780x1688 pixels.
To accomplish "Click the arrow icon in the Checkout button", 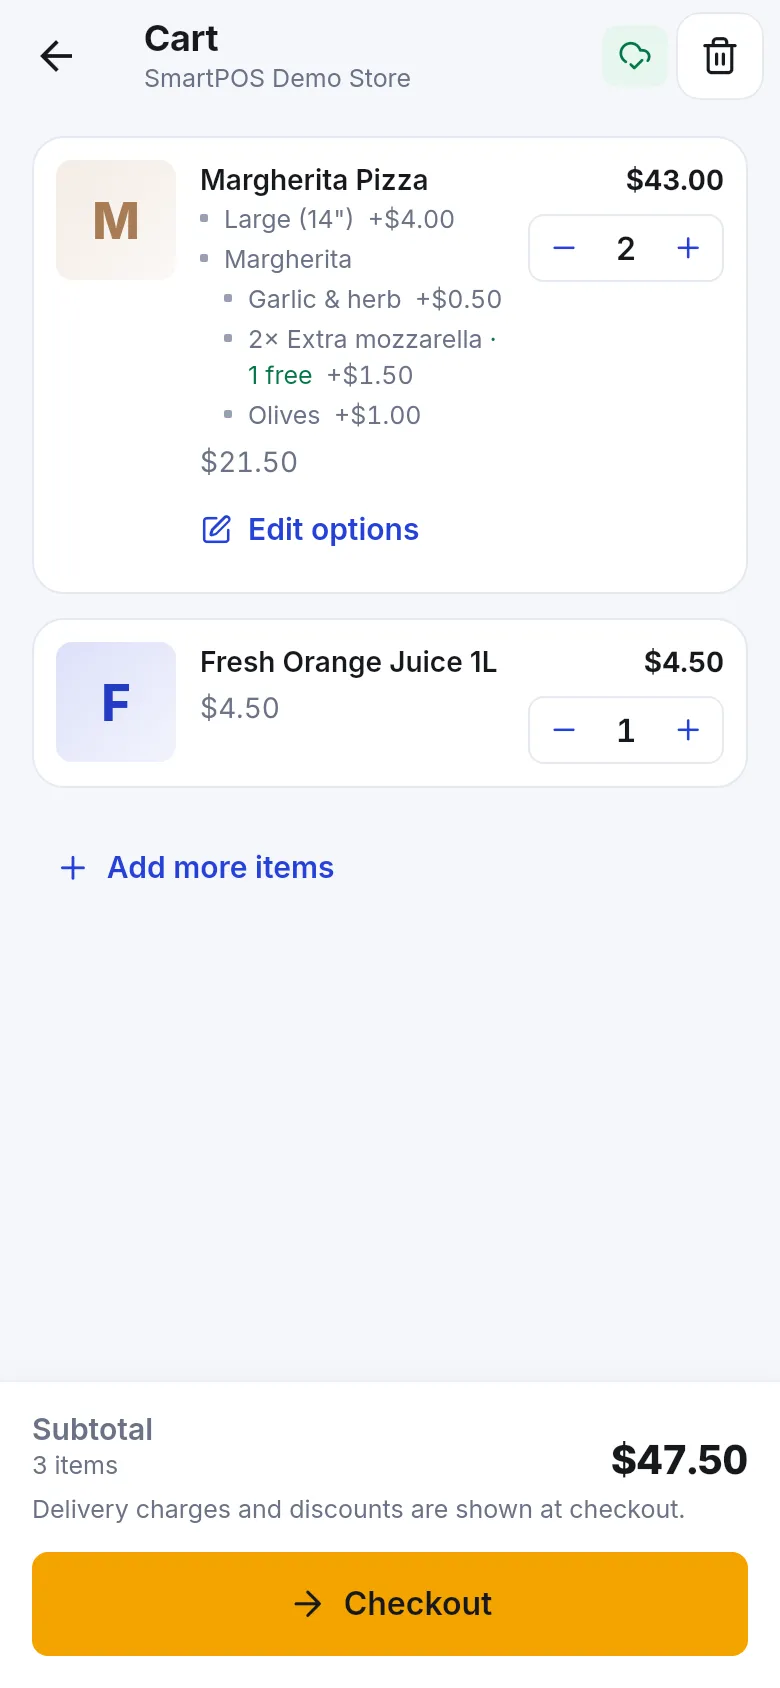I will 308,1604.
